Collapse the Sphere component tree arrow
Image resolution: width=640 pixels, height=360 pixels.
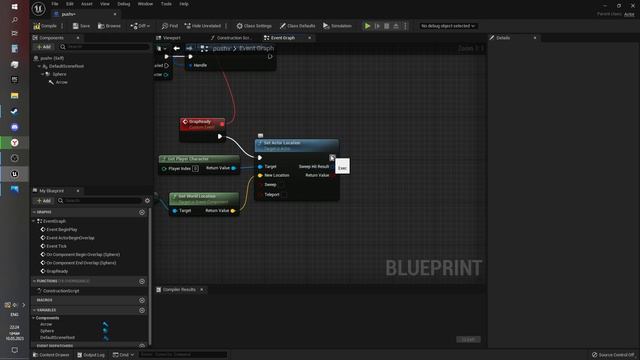pyautogui.click(x=42, y=74)
